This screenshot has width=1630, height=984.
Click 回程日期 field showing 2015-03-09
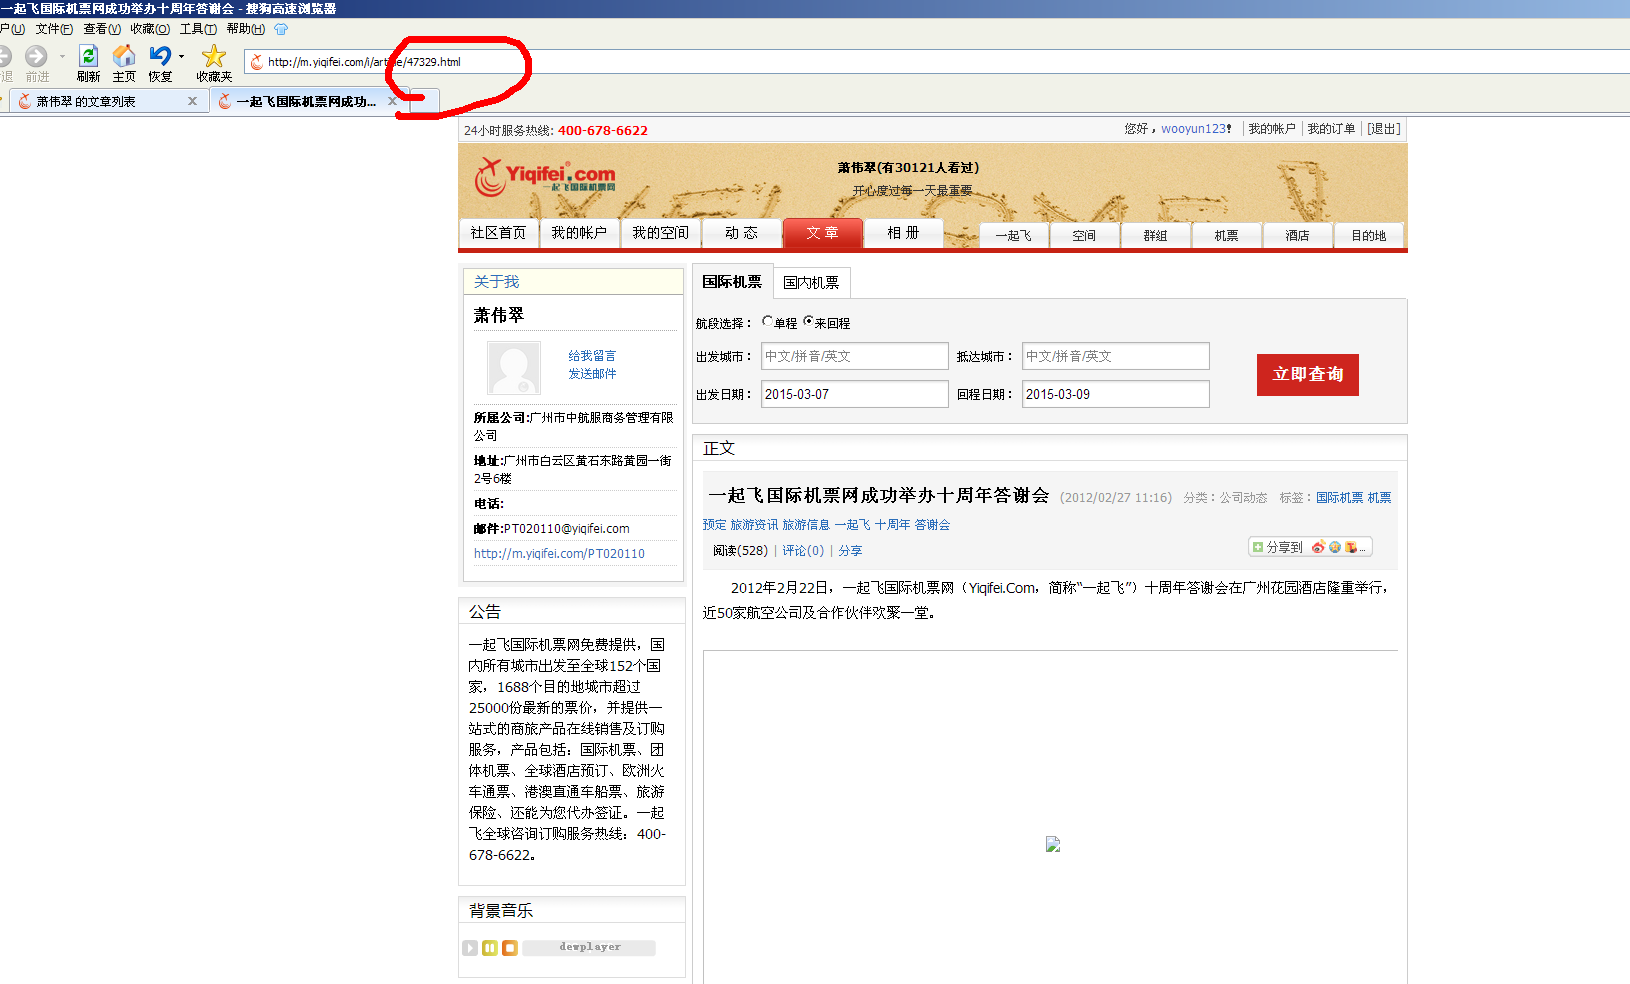click(x=1116, y=394)
